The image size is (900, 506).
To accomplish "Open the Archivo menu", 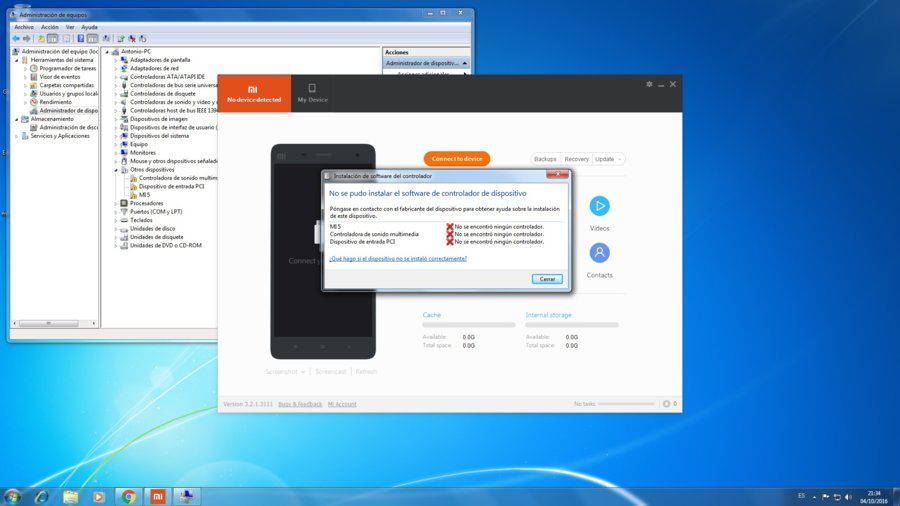I will tap(24, 27).
